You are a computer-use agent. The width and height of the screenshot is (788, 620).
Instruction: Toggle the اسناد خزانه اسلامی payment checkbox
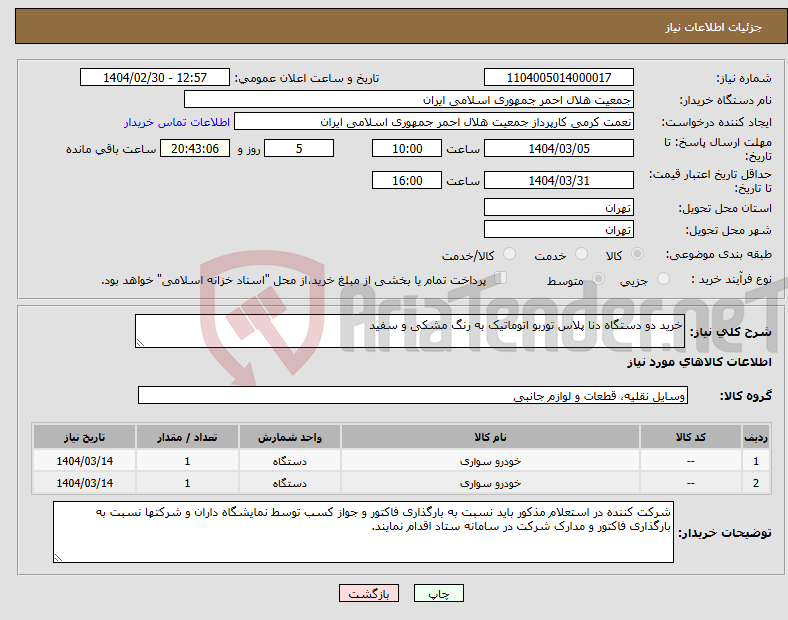click(x=501, y=278)
